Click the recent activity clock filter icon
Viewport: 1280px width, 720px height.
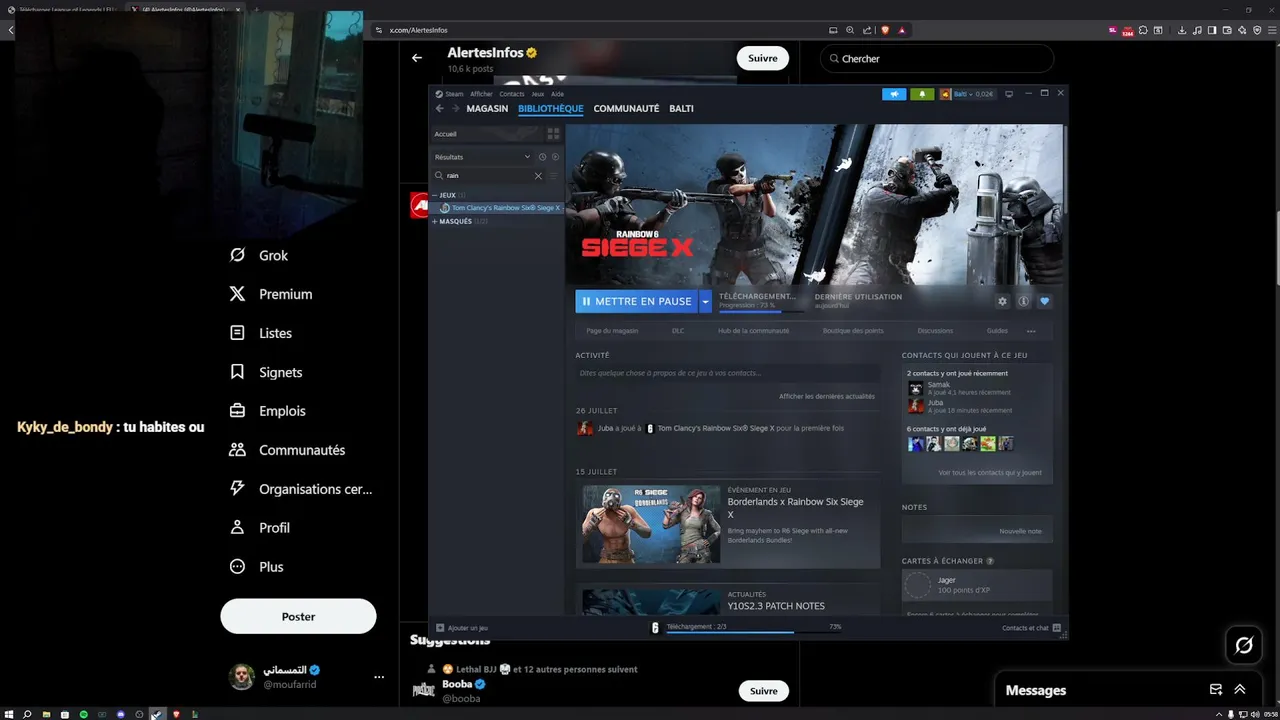[x=543, y=157]
